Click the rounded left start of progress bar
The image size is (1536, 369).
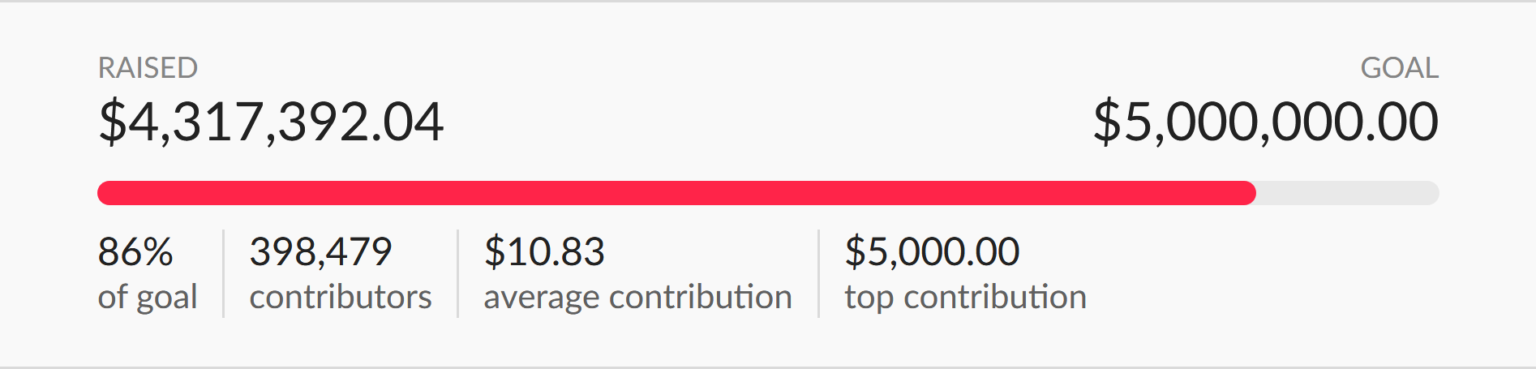click(x=106, y=193)
